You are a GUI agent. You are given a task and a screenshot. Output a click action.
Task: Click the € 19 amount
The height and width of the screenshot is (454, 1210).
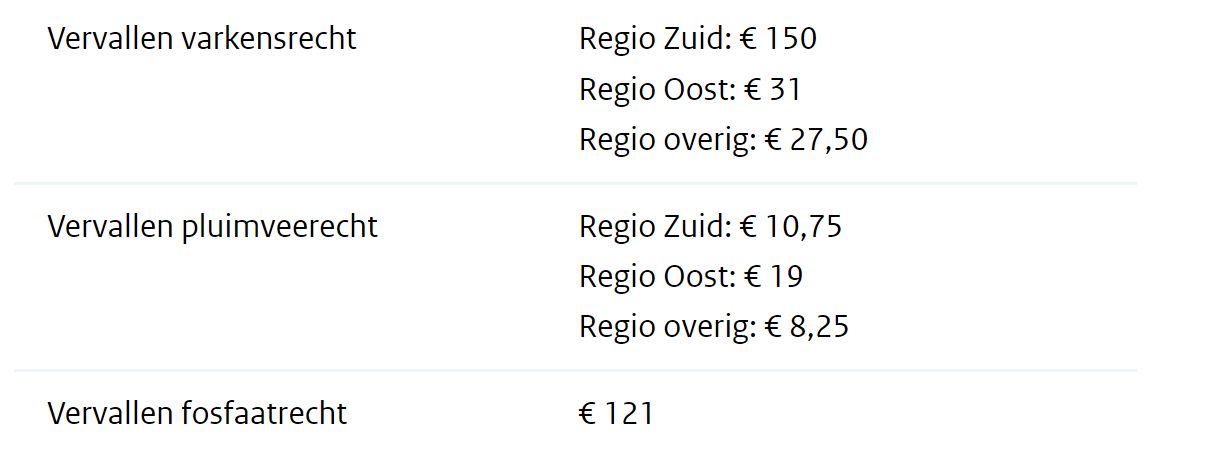click(x=773, y=276)
